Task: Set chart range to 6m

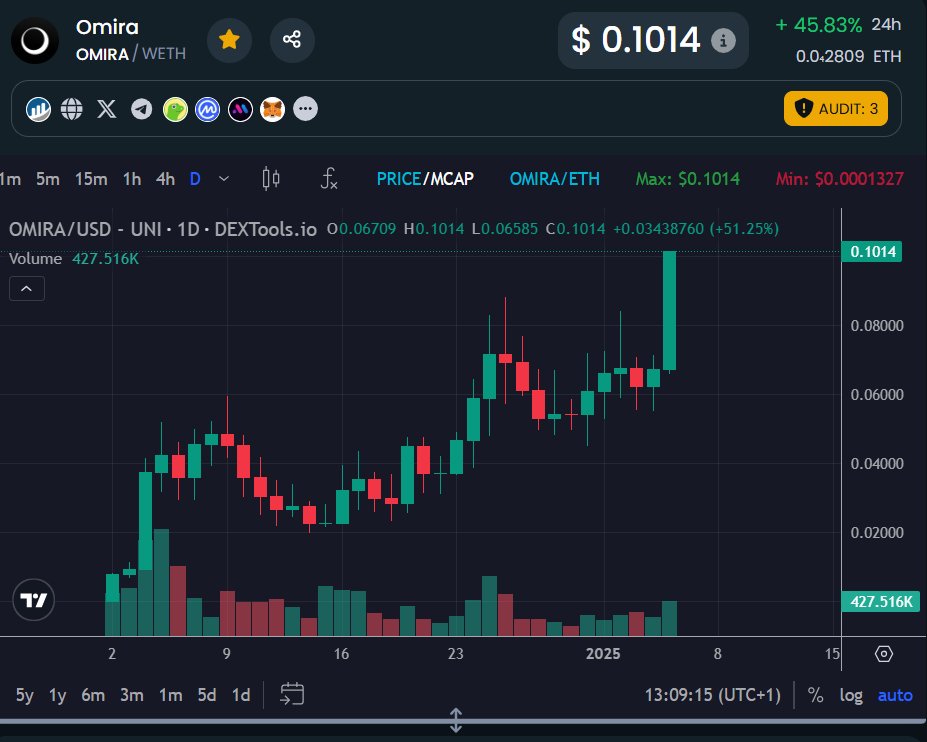Action: 93,695
